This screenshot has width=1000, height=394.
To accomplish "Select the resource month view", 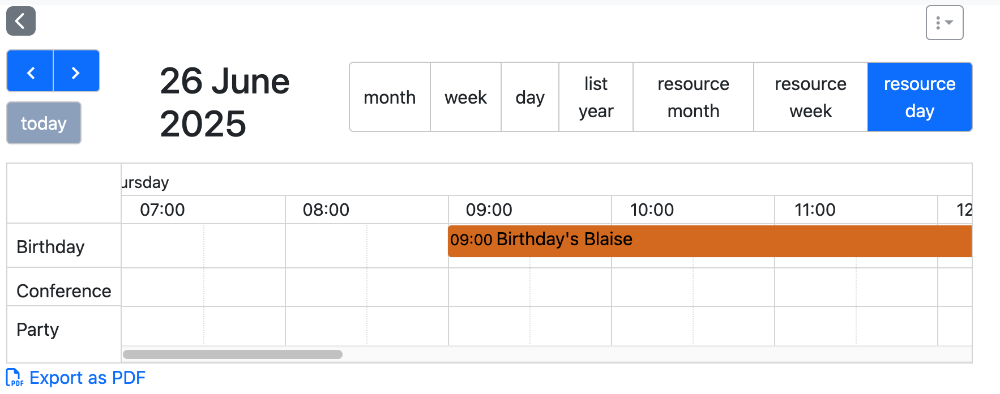I will pos(693,97).
